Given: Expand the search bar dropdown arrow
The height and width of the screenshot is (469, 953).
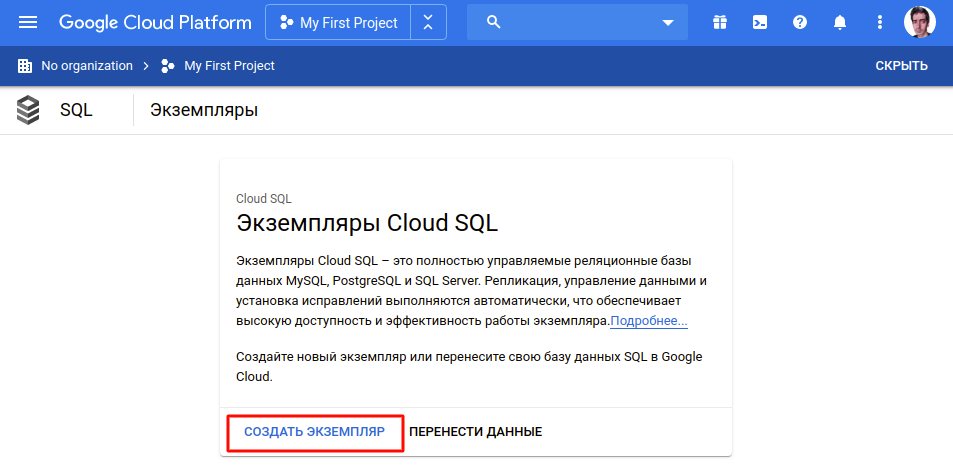Looking at the screenshot, I should [668, 22].
